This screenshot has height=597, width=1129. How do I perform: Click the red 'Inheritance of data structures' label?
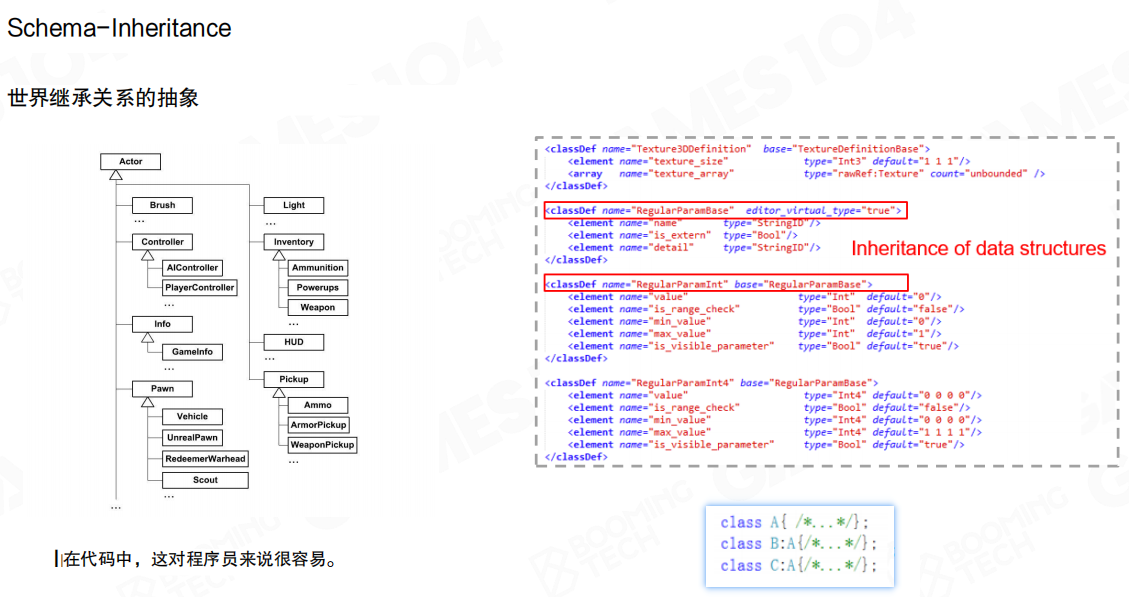[x=978, y=248]
